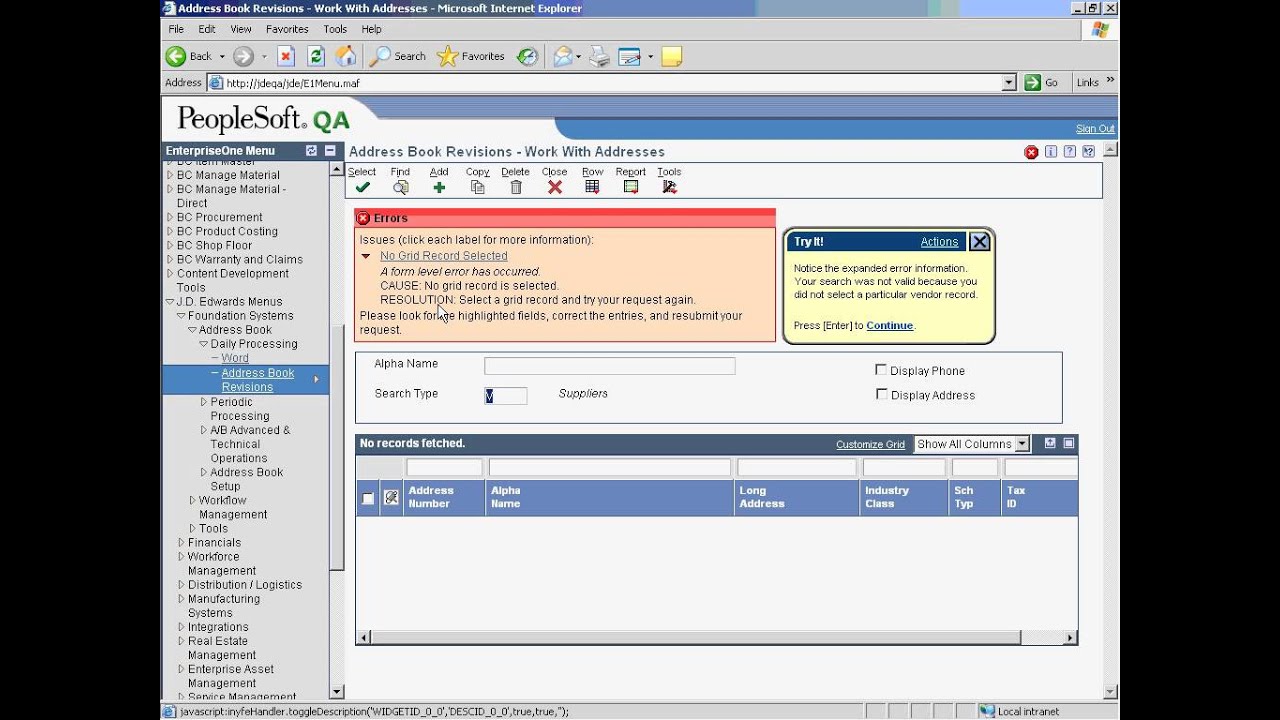The height and width of the screenshot is (720, 1280).
Task: Expand the Financials tree node
Action: (181, 542)
